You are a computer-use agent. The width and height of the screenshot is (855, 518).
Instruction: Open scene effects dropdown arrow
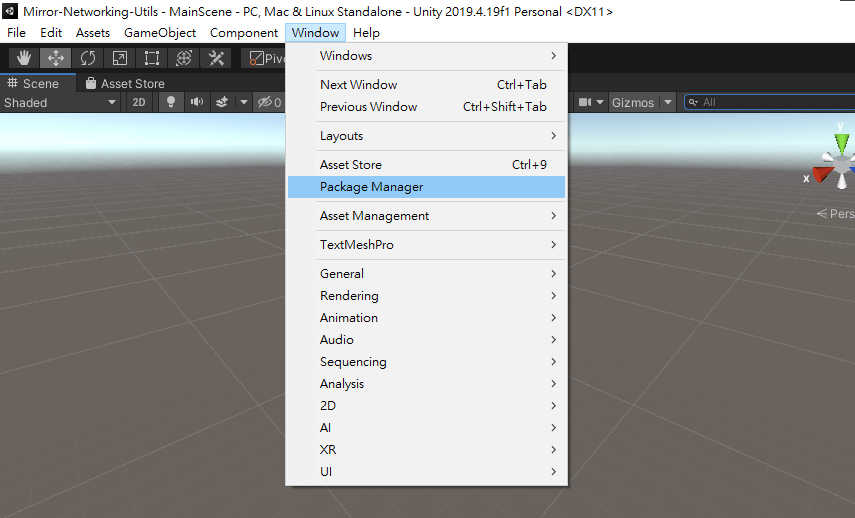click(244, 103)
